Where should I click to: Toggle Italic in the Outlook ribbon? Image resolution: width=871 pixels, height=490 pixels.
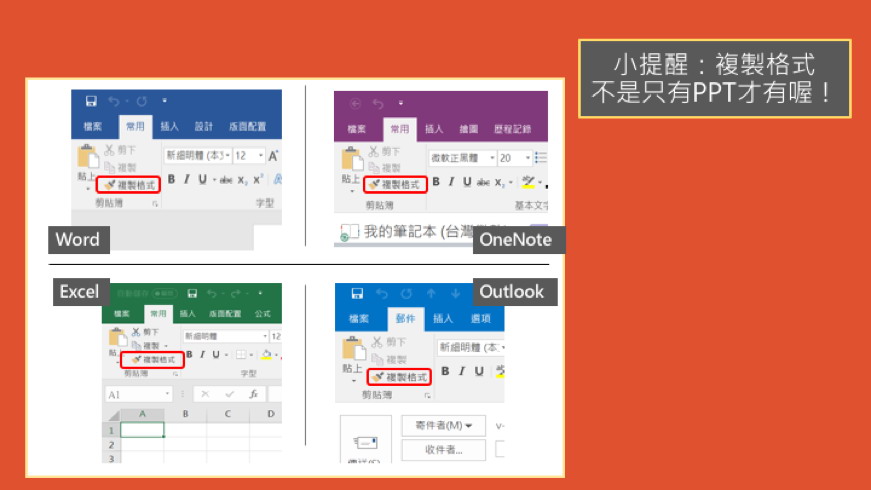tap(462, 371)
